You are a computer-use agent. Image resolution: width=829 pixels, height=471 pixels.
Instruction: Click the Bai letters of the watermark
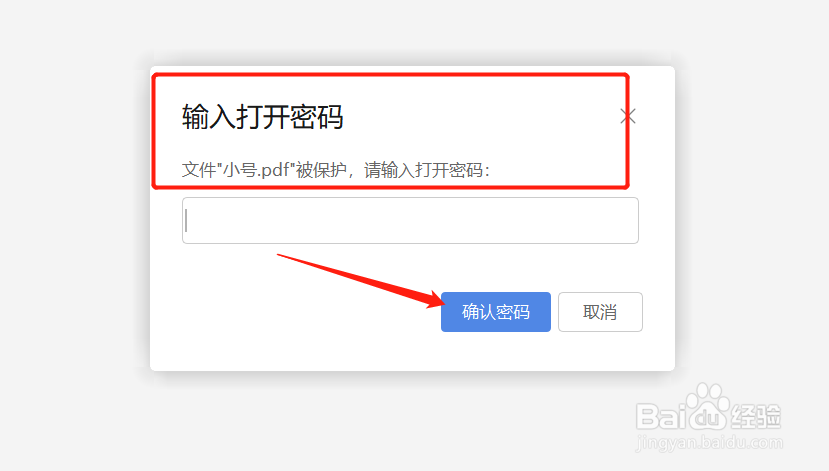click(x=659, y=416)
